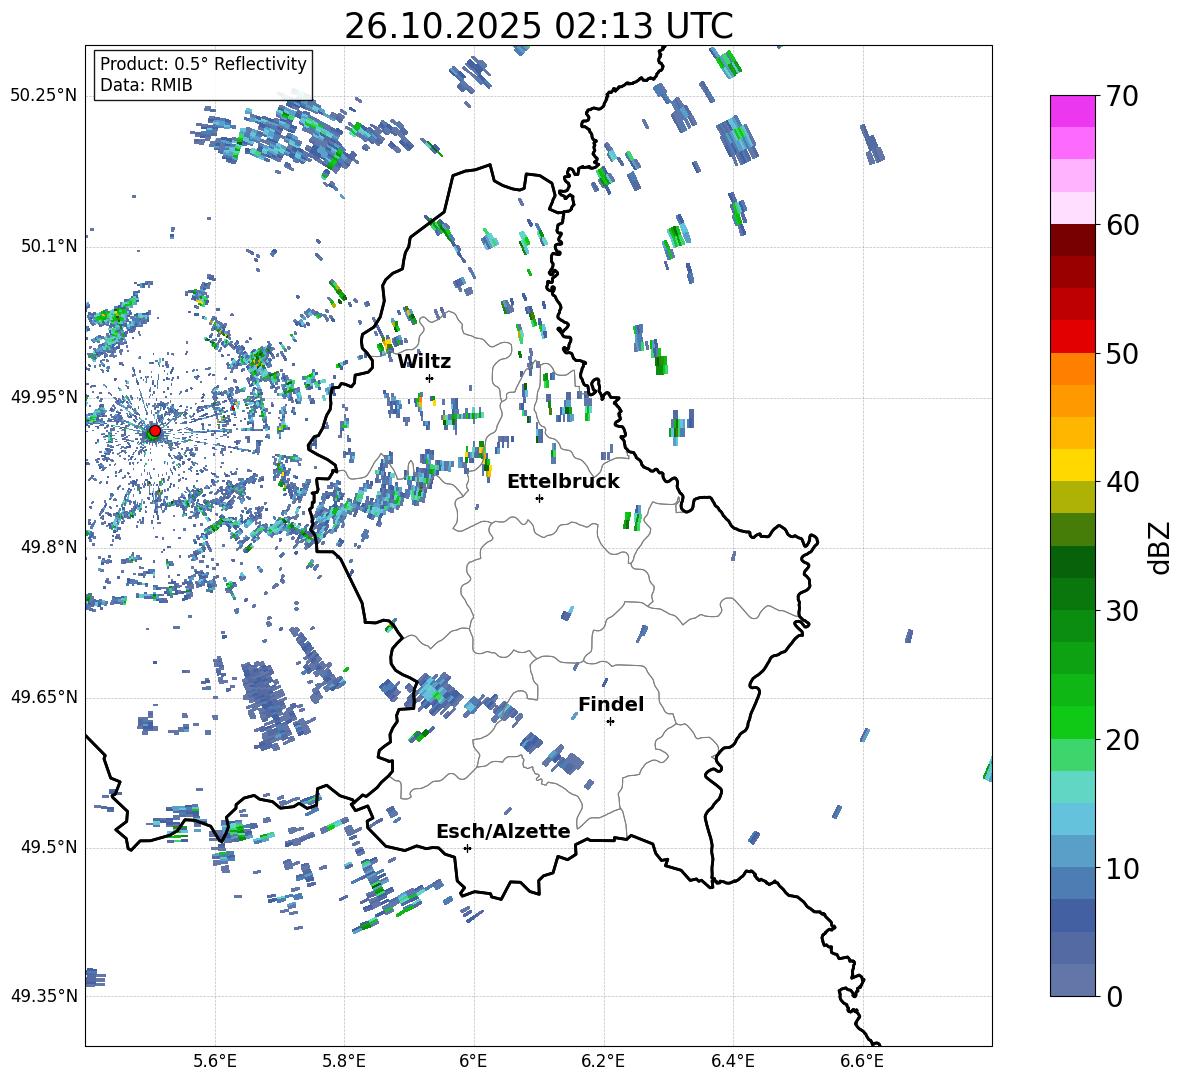Click the dBZ colorbar axis label
The height and width of the screenshot is (1081, 1184).
pyautogui.click(x=1160, y=547)
